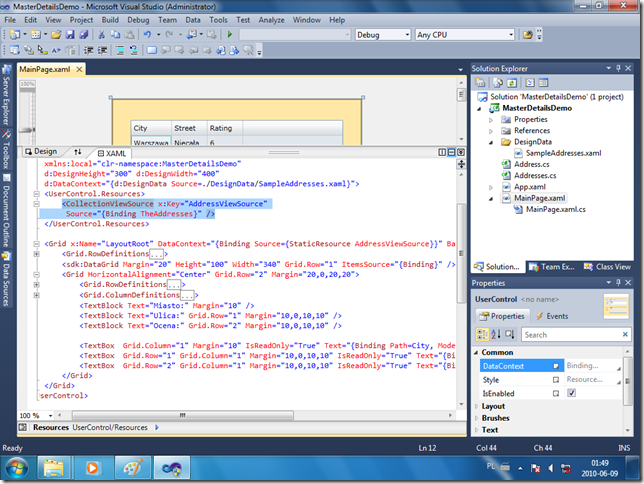Image resolution: width=644 pixels, height=484 pixels.
Task: Click the Comment selection icon
Action: point(120,50)
